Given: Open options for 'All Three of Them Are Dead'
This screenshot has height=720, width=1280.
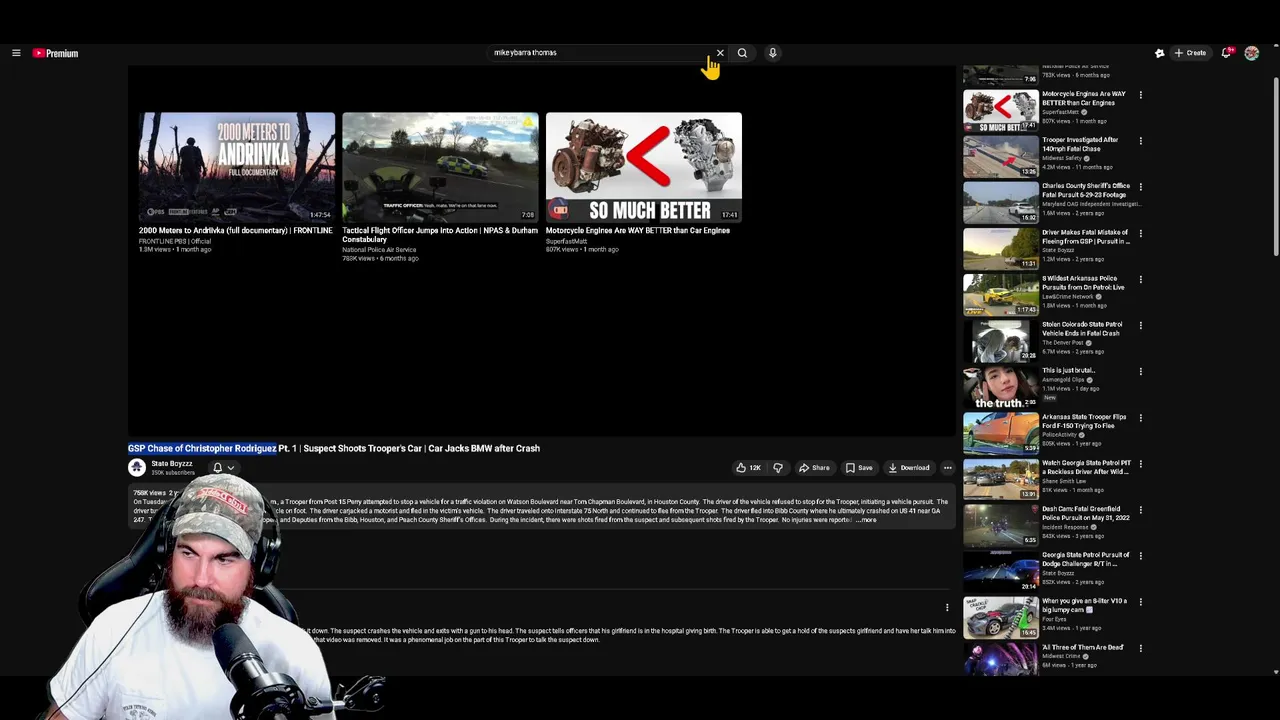Looking at the screenshot, I should coord(1140,647).
